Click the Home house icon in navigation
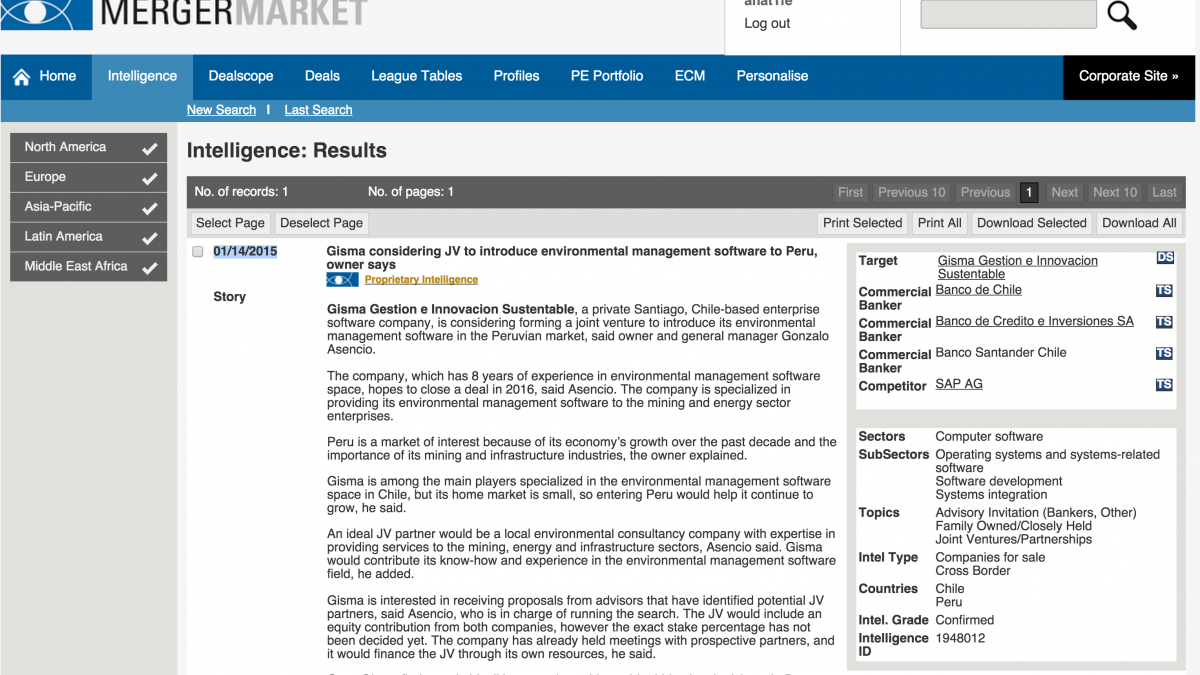The height and width of the screenshot is (675, 1200). click(x=21, y=76)
